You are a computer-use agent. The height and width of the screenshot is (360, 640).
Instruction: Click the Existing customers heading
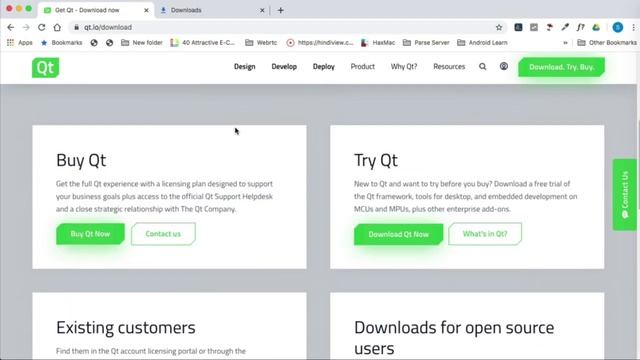[x=126, y=327]
